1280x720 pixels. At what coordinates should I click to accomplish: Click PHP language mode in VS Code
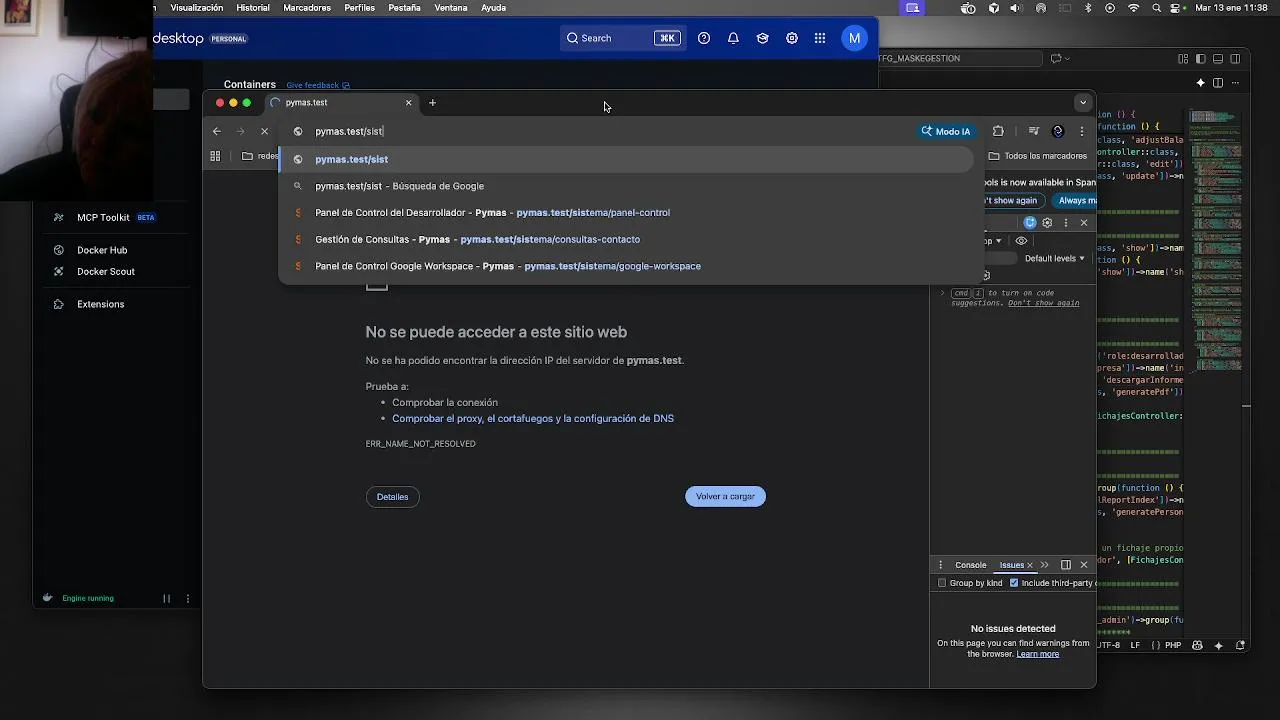point(1172,646)
